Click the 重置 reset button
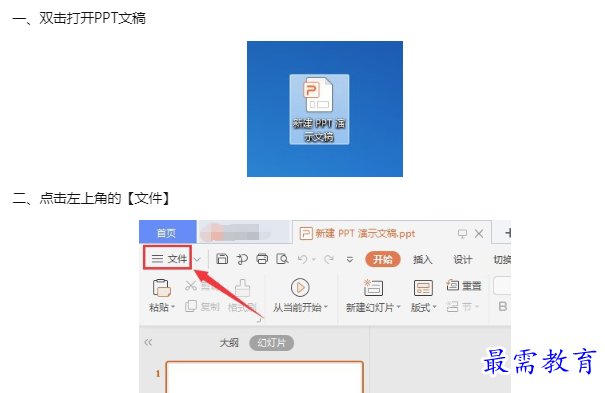605x393 pixels. pyautogui.click(x=464, y=286)
